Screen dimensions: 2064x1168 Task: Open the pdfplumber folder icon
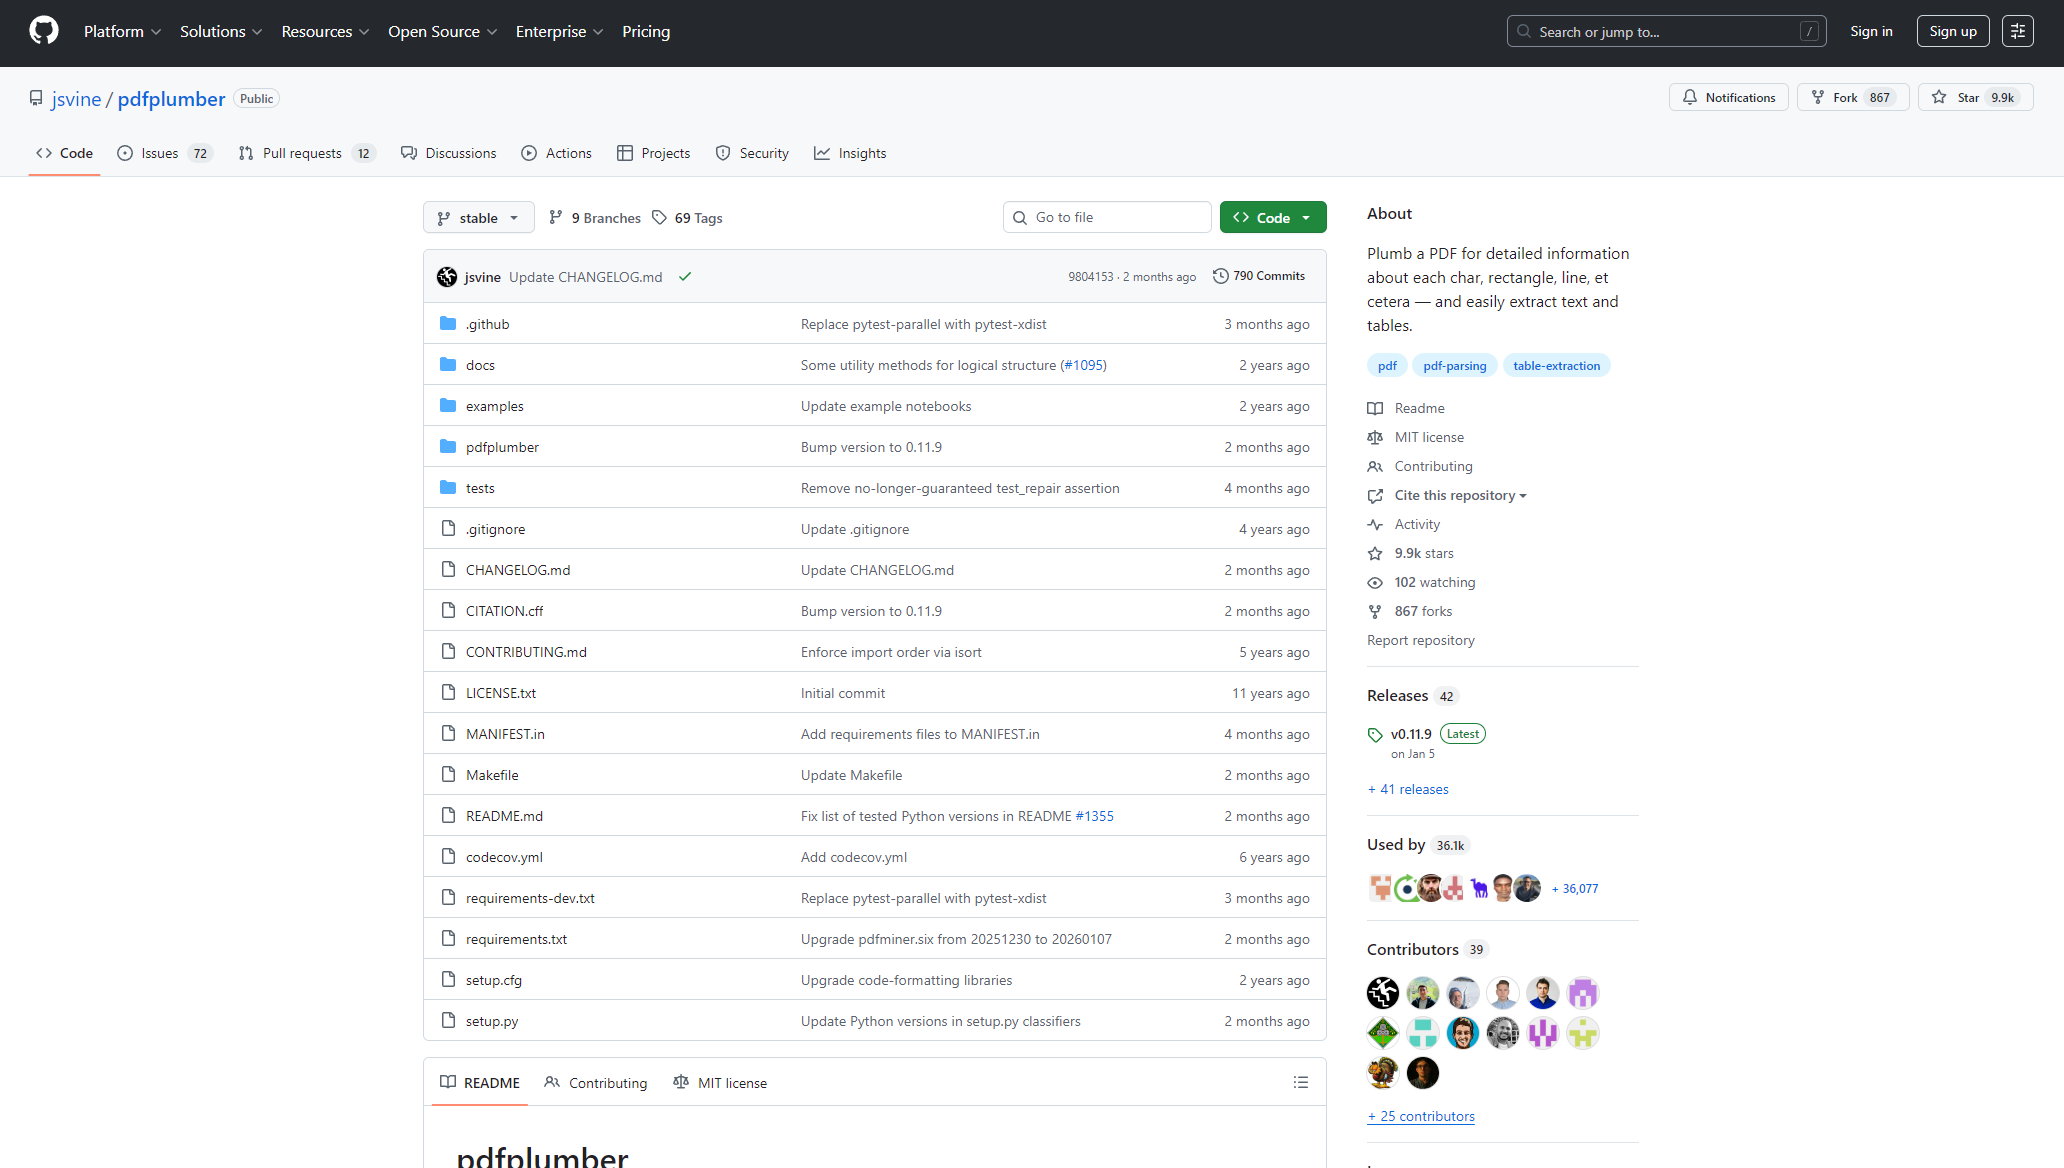tap(448, 447)
